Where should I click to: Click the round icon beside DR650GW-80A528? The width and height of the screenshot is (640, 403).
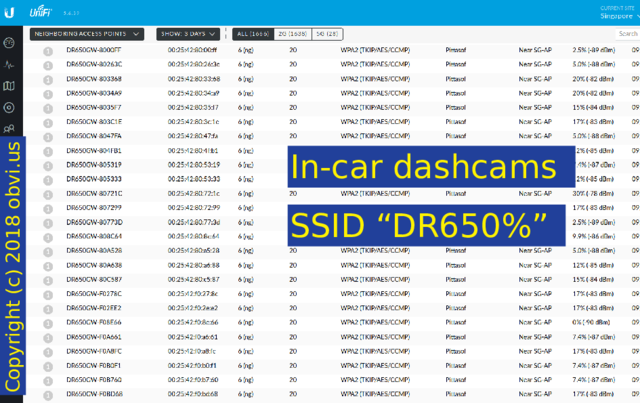click(48, 252)
